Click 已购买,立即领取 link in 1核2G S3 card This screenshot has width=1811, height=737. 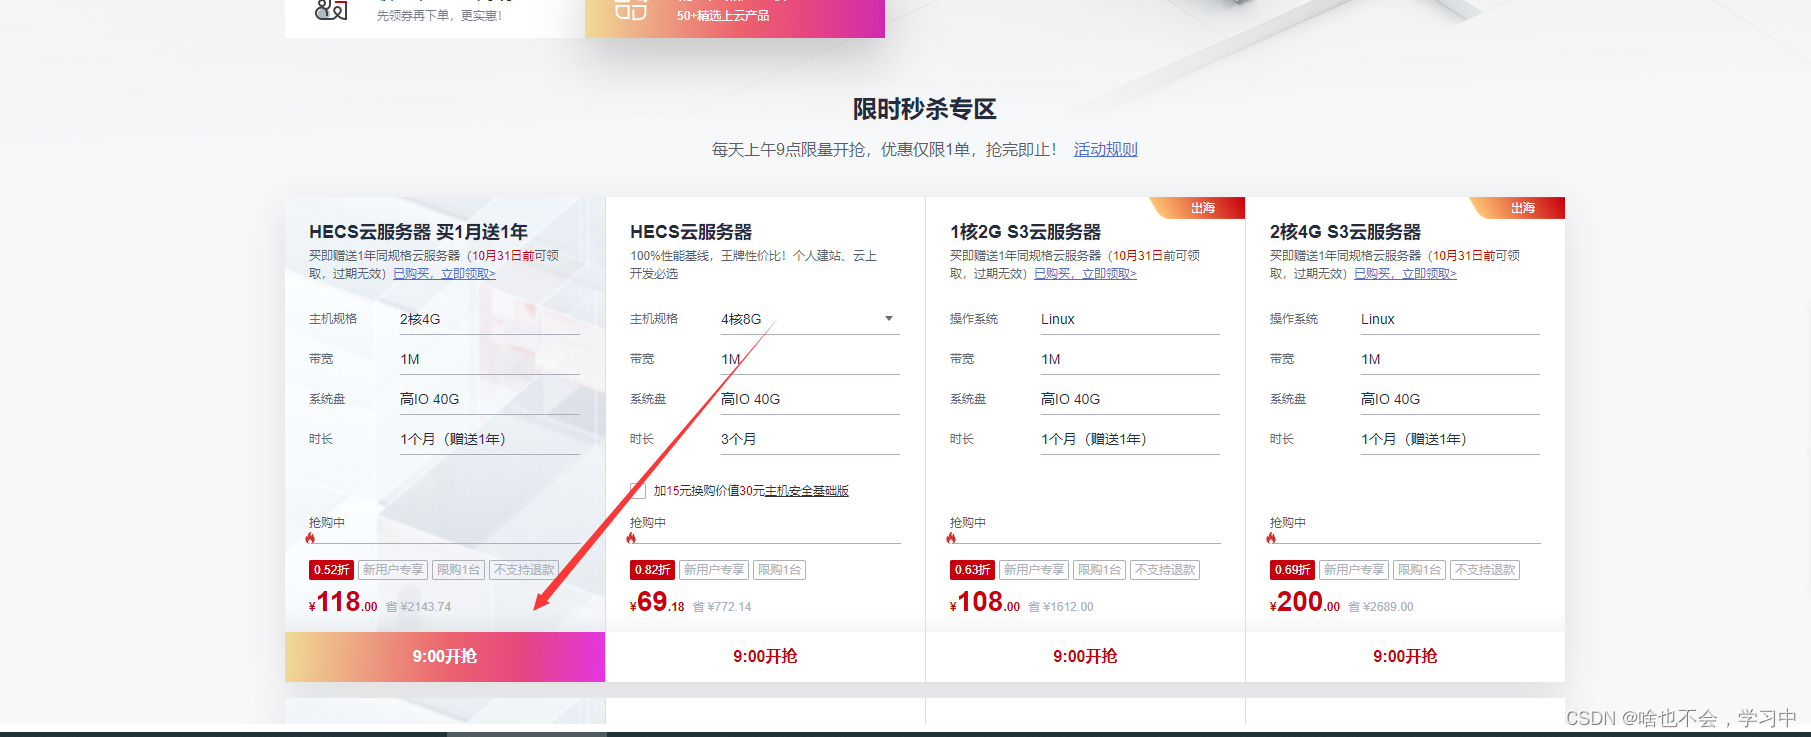tap(1085, 274)
